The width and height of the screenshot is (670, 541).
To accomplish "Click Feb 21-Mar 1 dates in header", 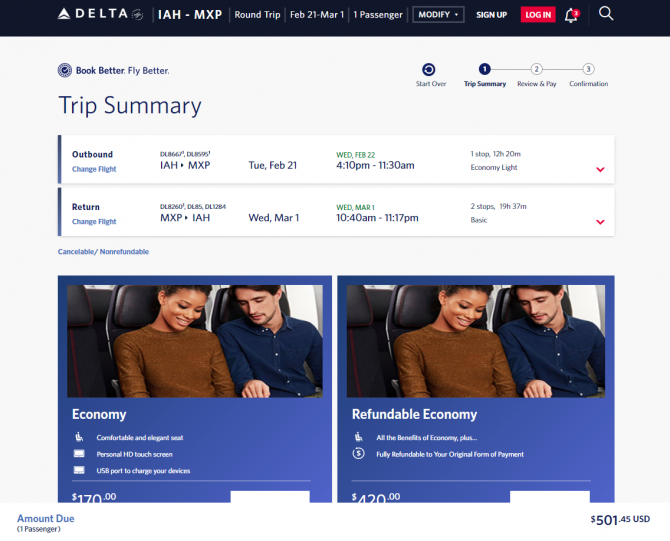I will tap(317, 15).
